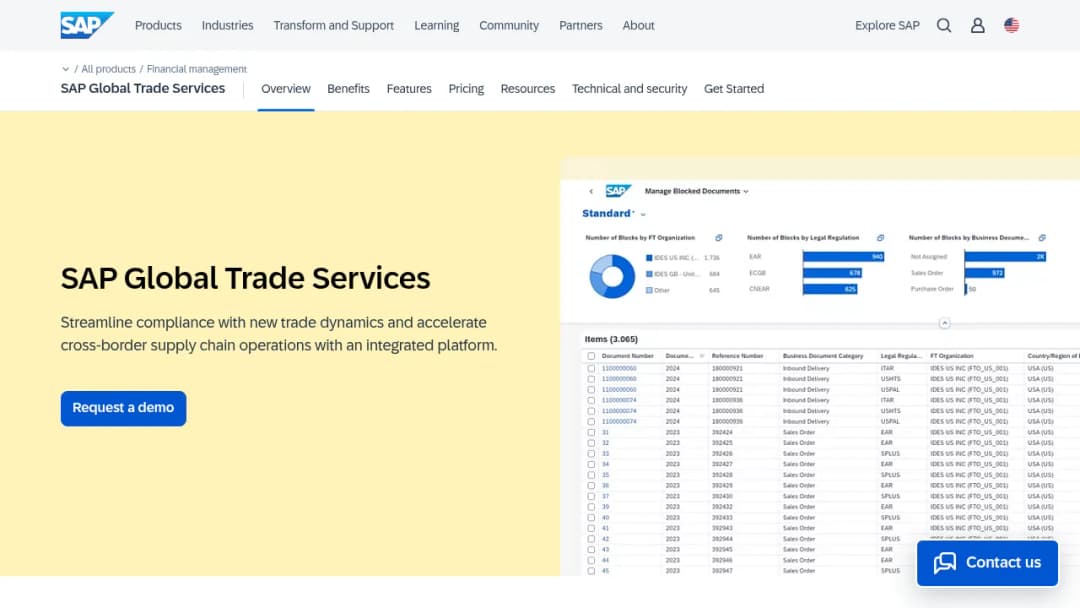Image resolution: width=1080 pixels, height=608 pixels.
Task: Open document number 36 link
Action: (x=605, y=485)
